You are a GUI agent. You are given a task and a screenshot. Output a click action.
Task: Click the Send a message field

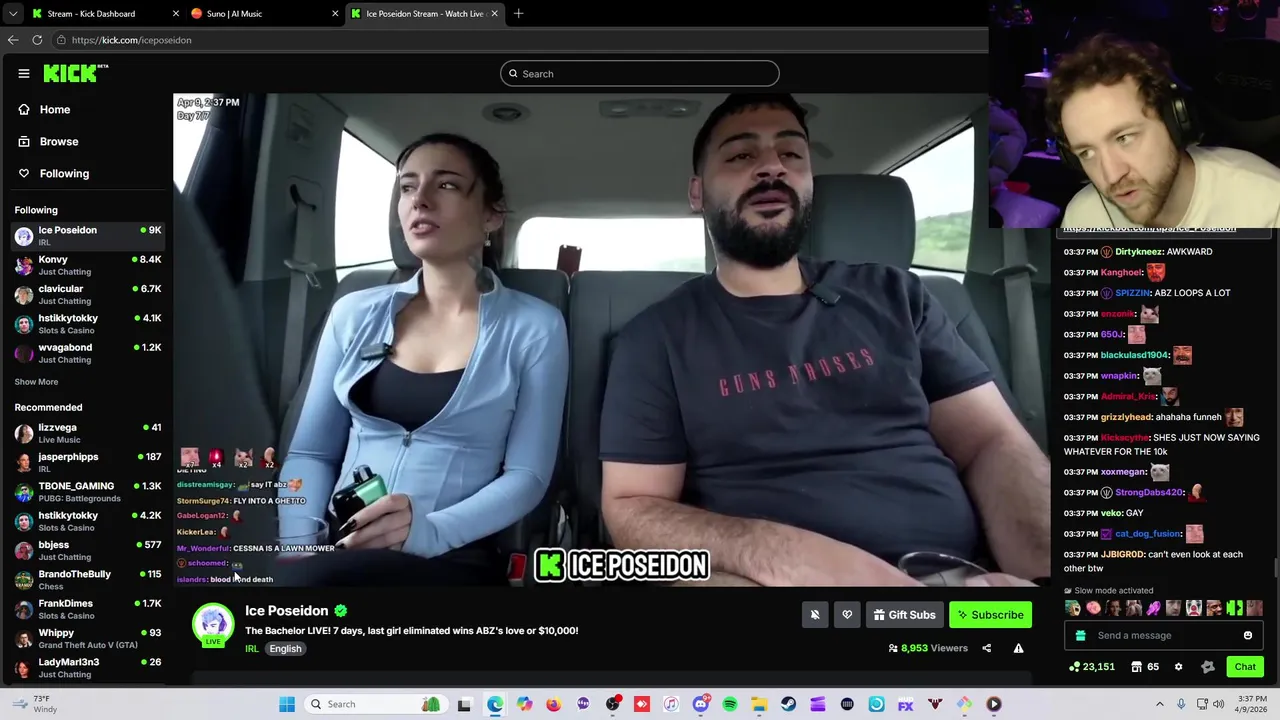click(x=1164, y=635)
